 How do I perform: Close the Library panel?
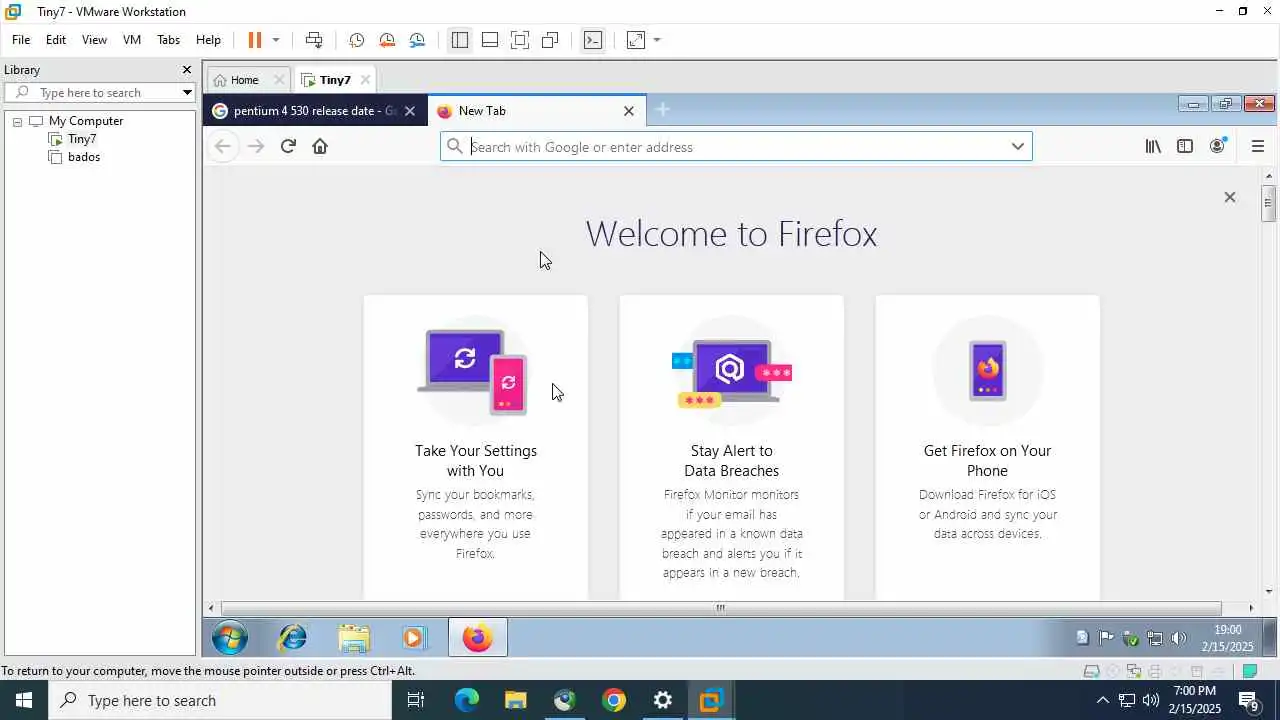click(186, 70)
